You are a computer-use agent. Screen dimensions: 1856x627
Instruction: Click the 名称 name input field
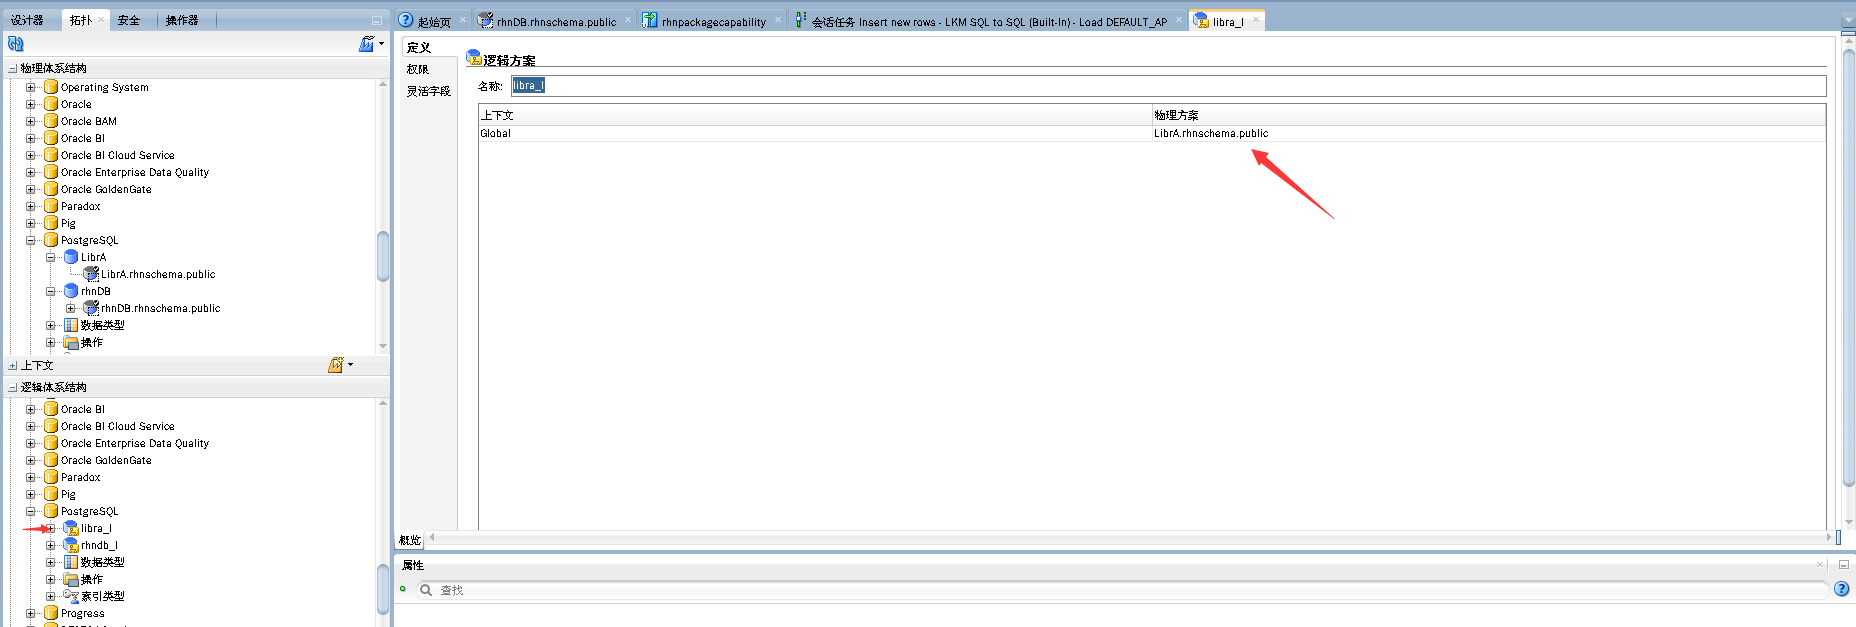pos(1168,85)
